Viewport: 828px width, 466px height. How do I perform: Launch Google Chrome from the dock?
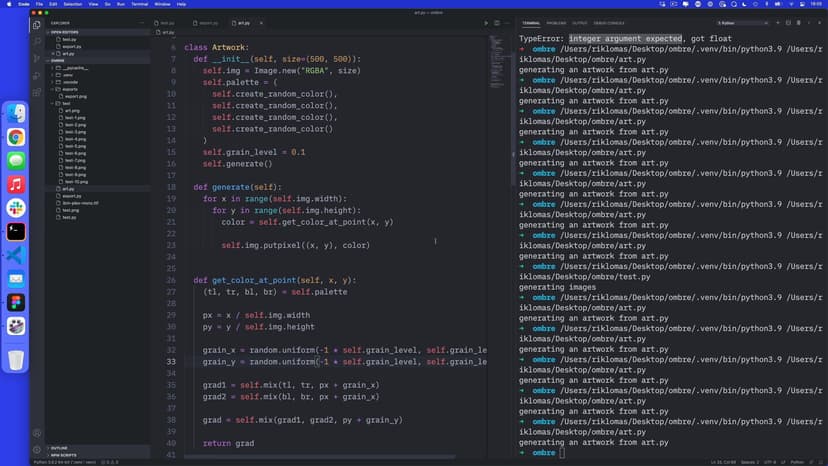[16, 137]
